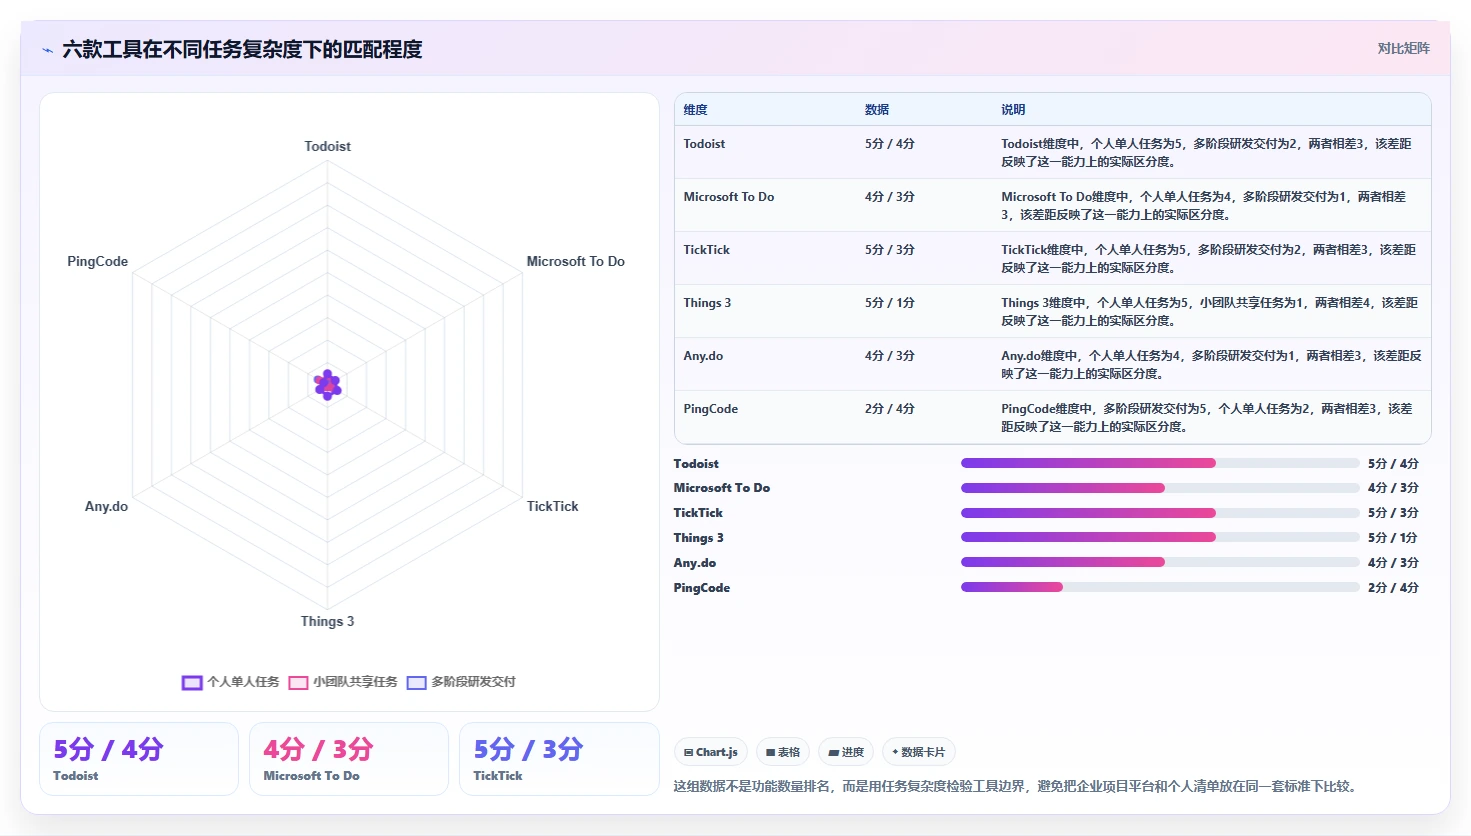Click the PingCode radar axis label
The image size is (1471, 836).
pos(97,261)
